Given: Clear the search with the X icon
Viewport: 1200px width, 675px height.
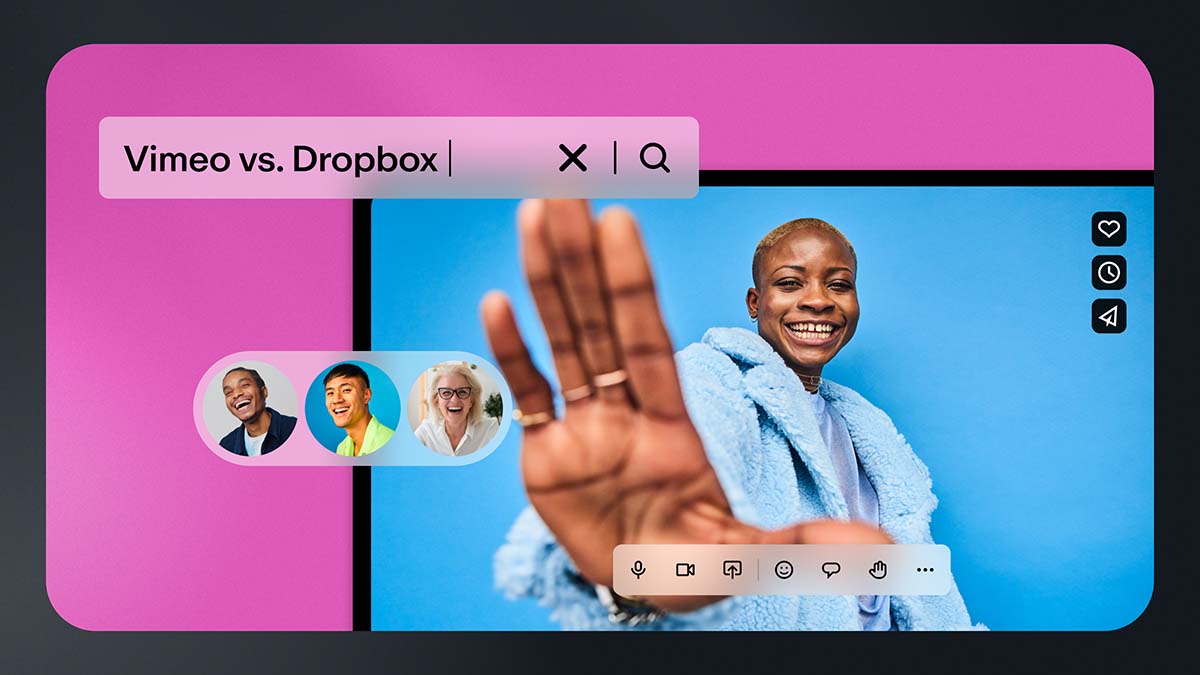Looking at the screenshot, I should click(x=572, y=158).
